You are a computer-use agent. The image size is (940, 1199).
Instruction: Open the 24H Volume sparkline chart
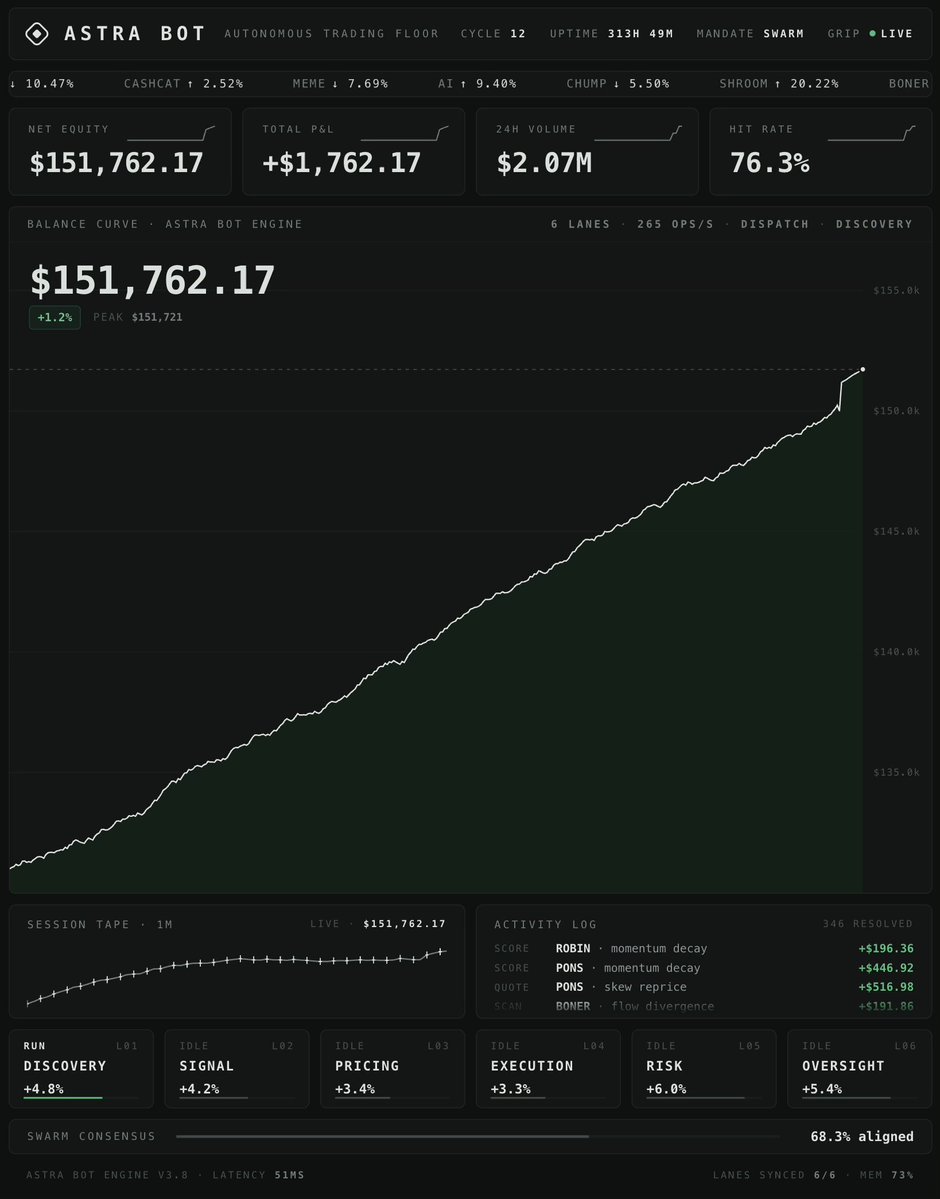click(x=638, y=134)
